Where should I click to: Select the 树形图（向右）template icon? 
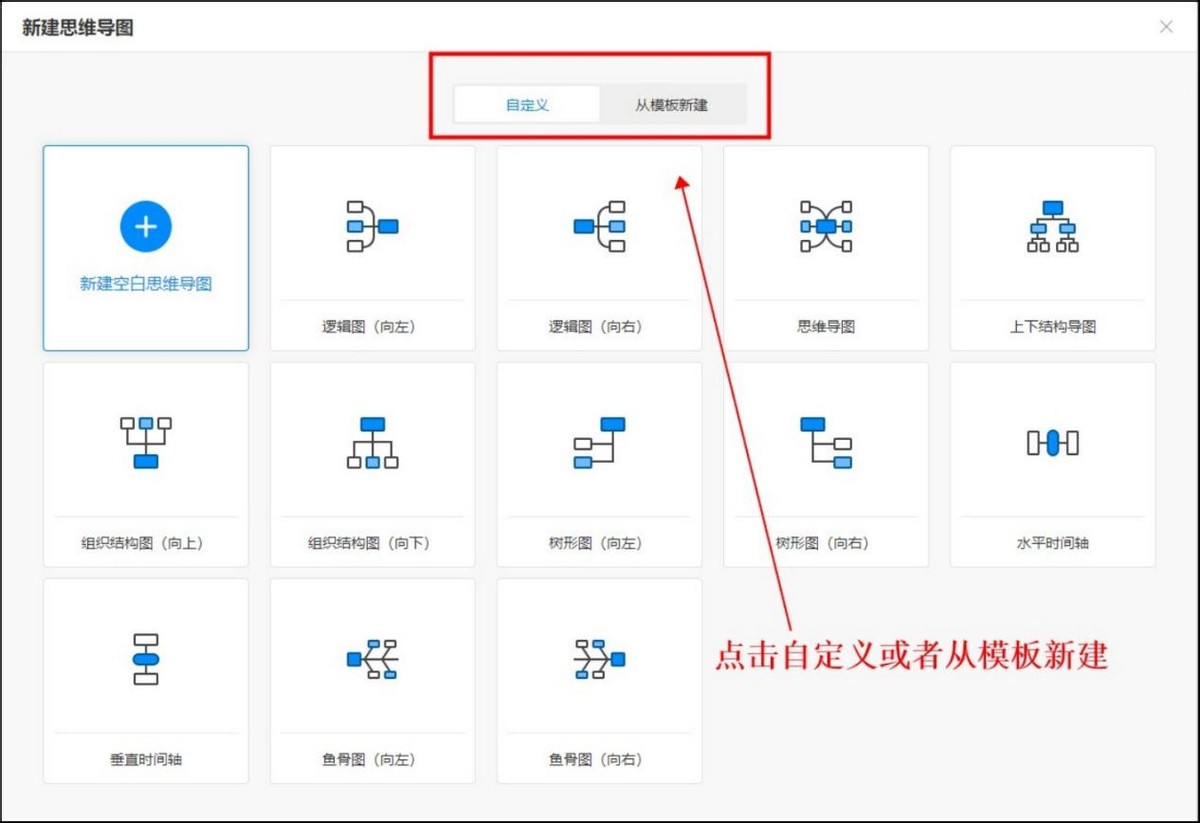click(825, 443)
